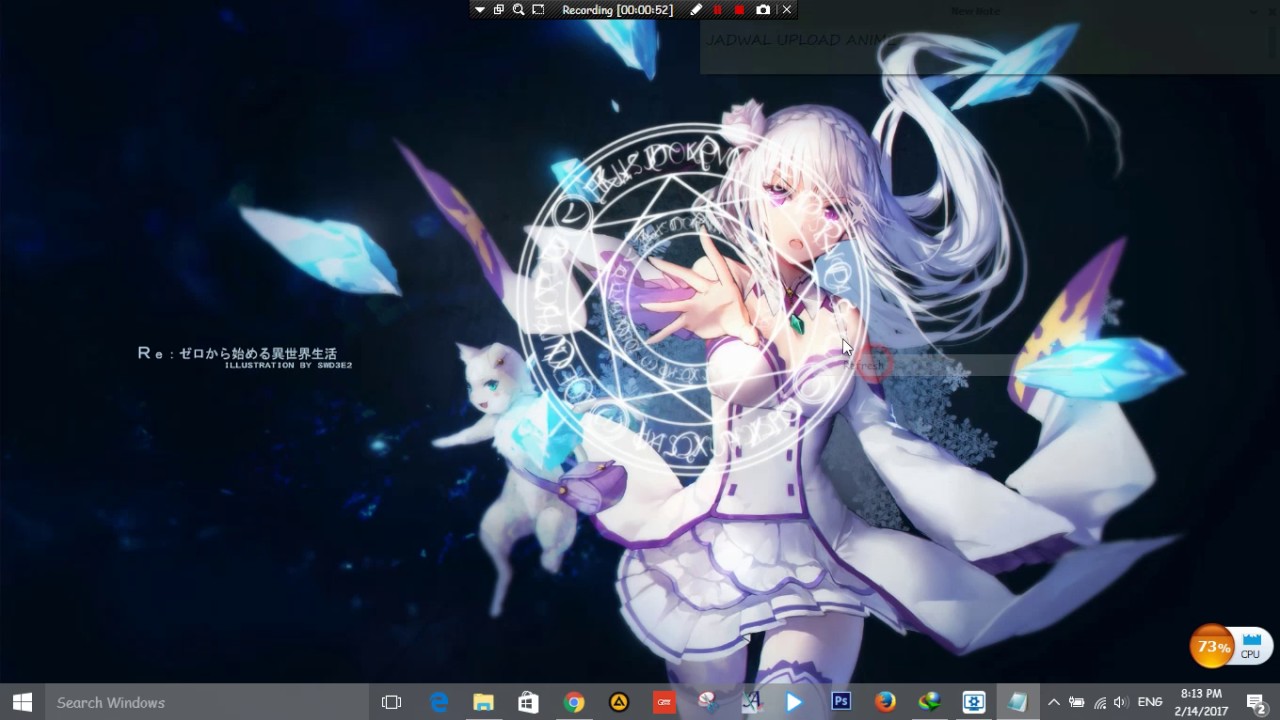Open the red GOM taskbar icon

click(x=664, y=702)
